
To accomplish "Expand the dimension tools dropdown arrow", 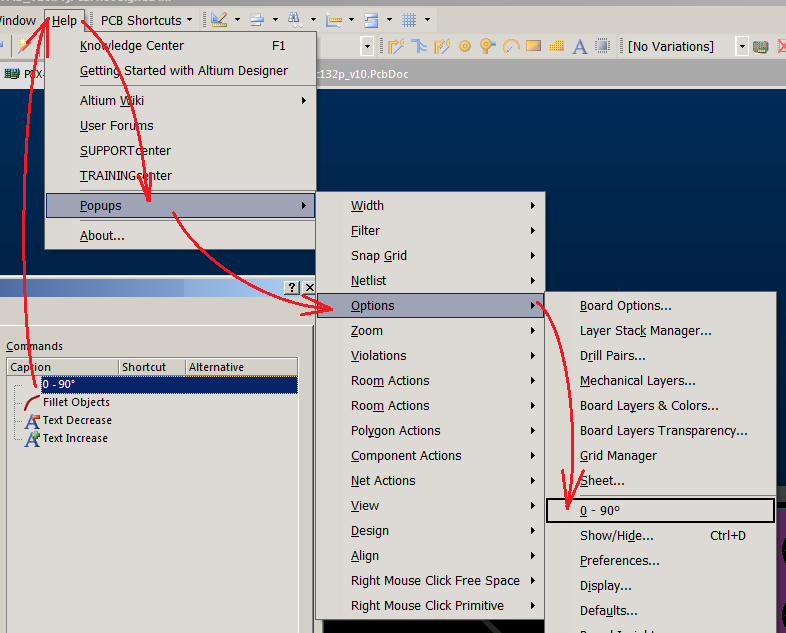I will pos(351,20).
